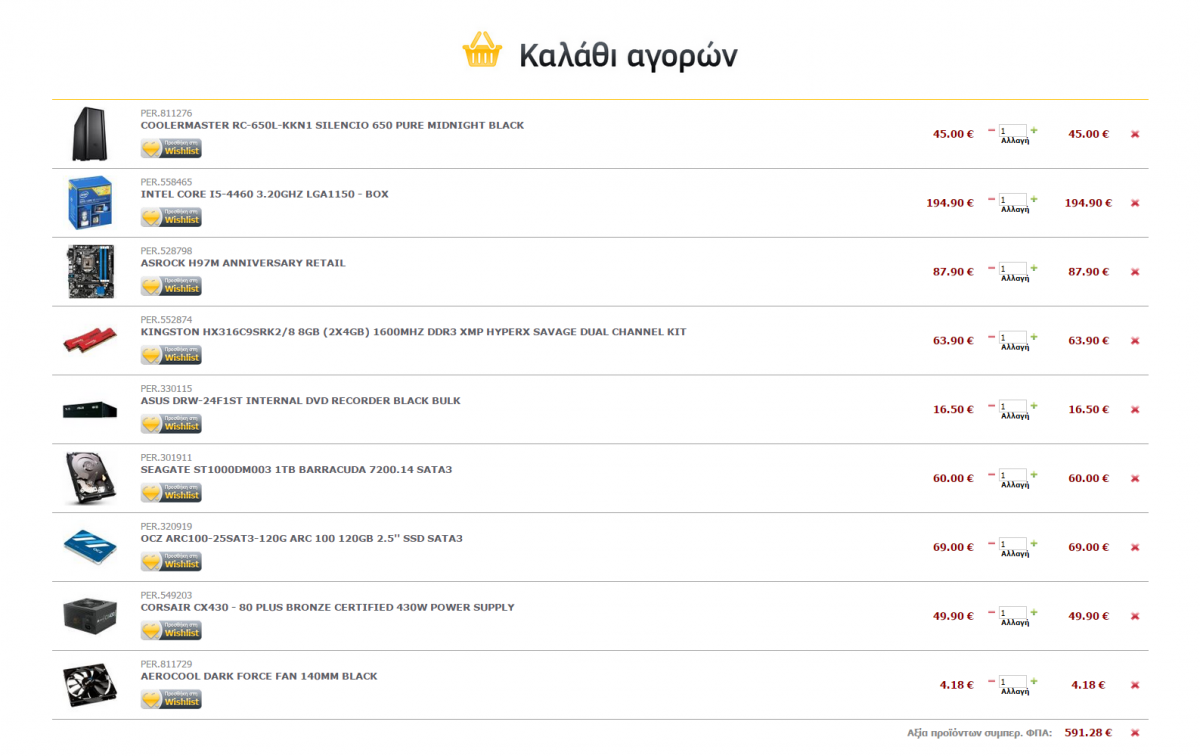Screen dimensions: 1200x756
Task: Add Aerocool Dark Force fan to Wishlist
Action: pos(171,701)
